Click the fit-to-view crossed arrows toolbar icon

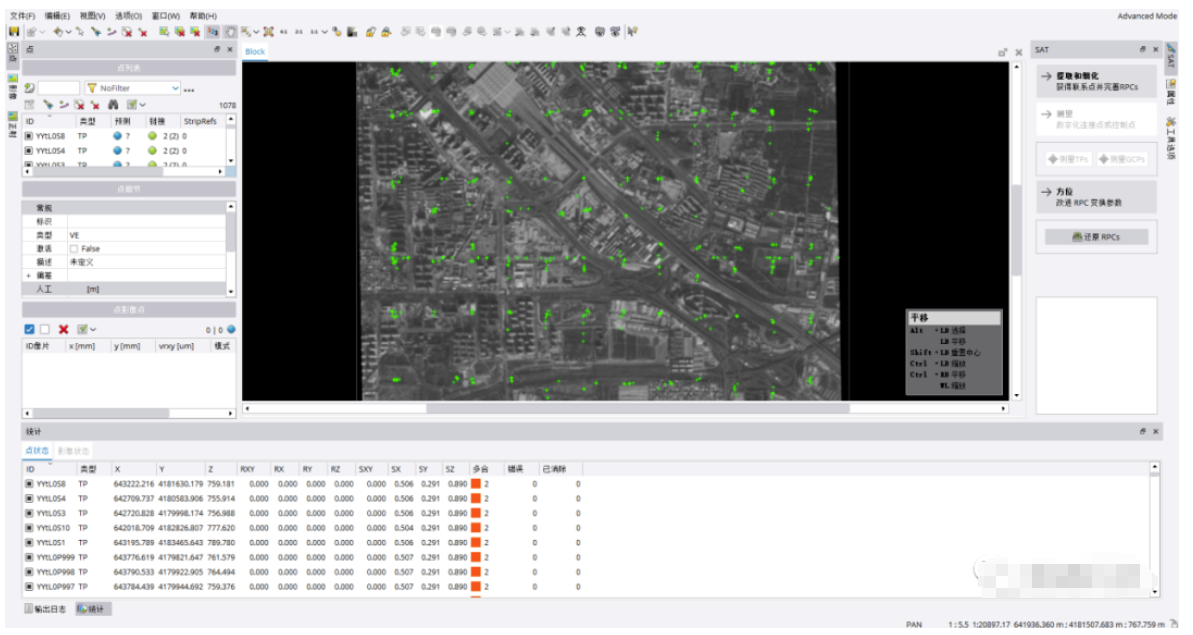coord(268,32)
